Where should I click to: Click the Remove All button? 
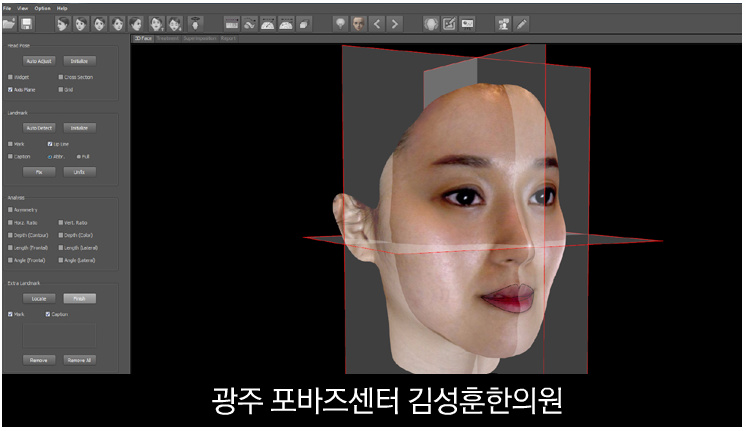[x=79, y=360]
